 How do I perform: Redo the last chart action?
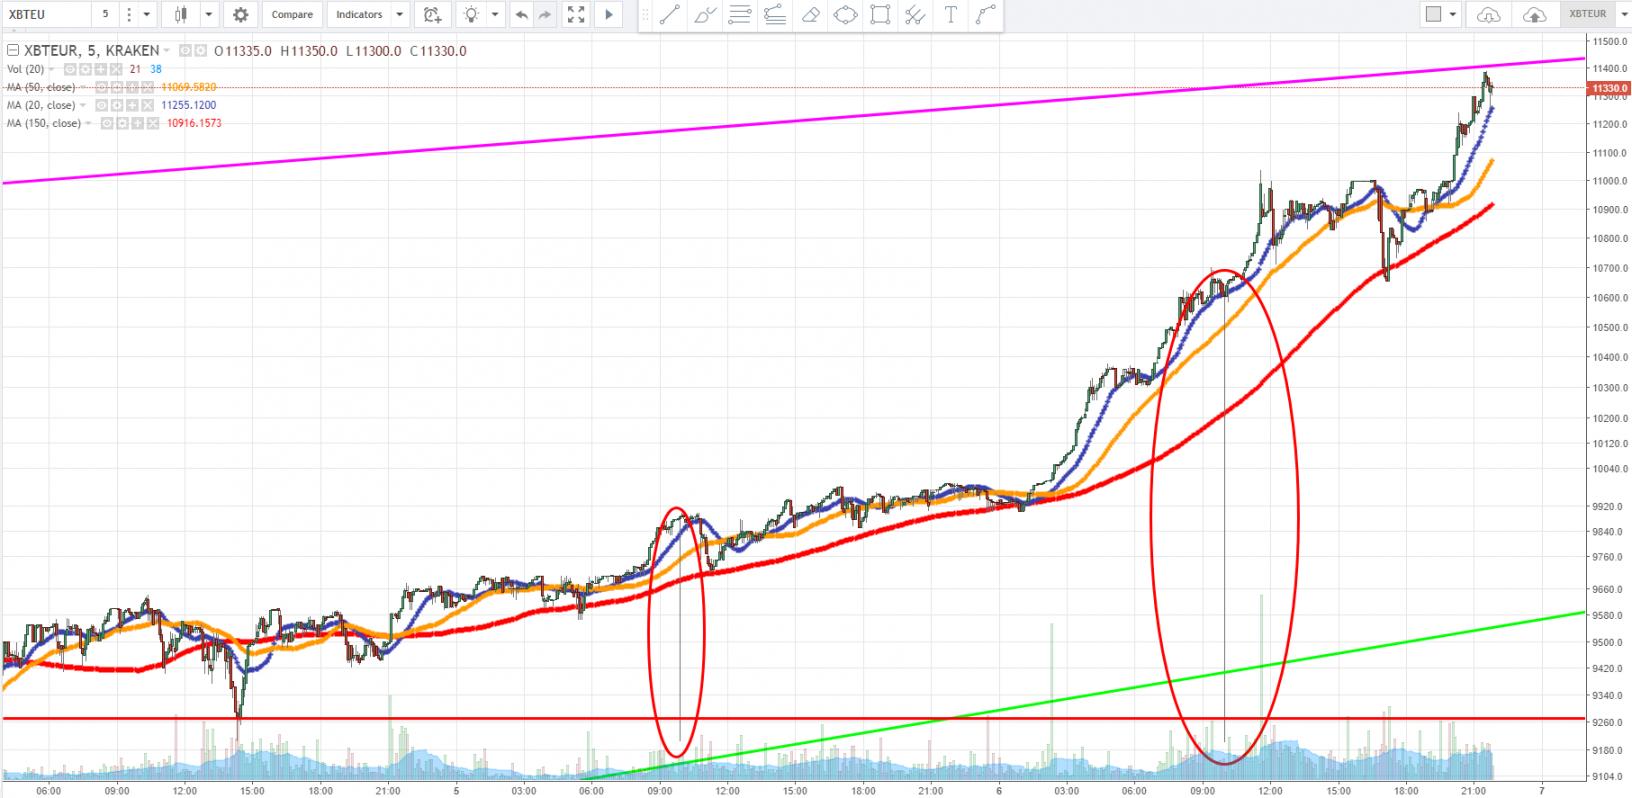coord(544,14)
